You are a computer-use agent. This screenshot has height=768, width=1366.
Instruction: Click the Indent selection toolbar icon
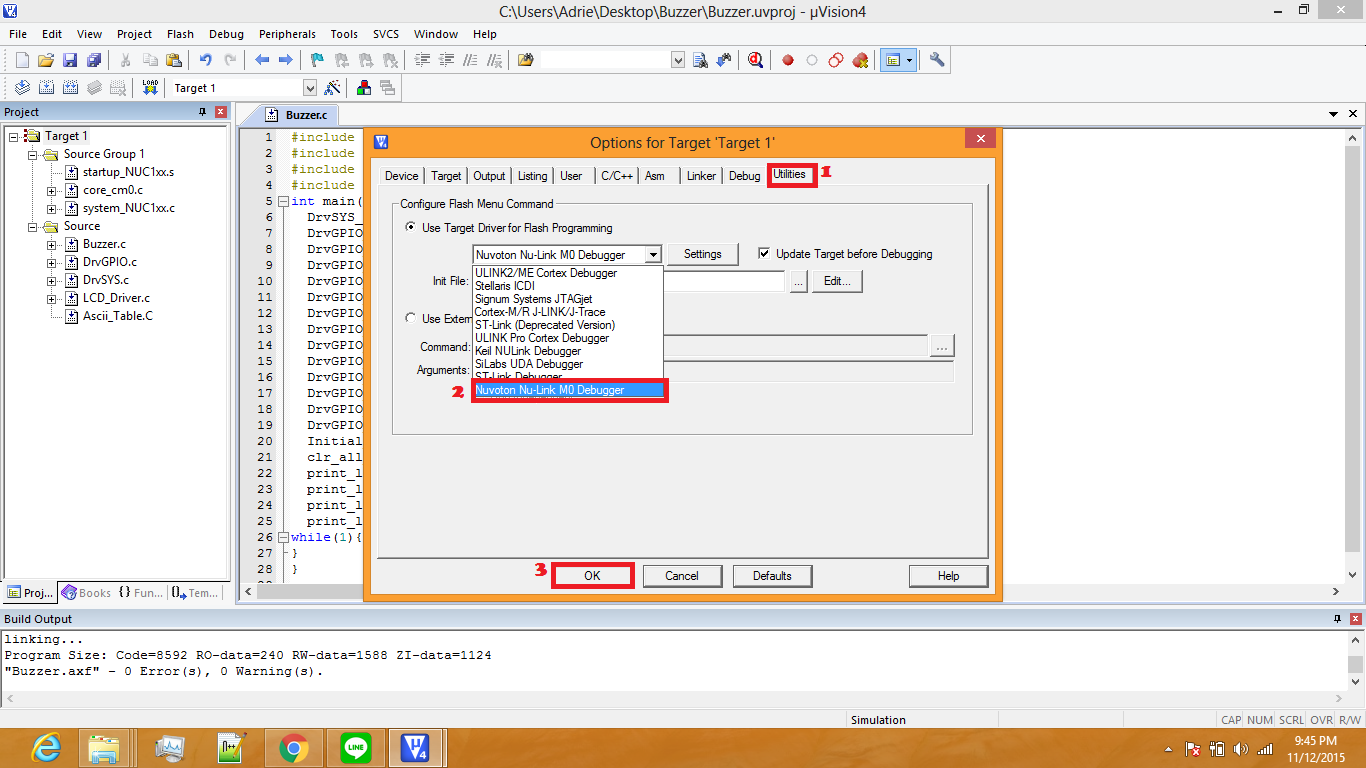pyautogui.click(x=422, y=60)
